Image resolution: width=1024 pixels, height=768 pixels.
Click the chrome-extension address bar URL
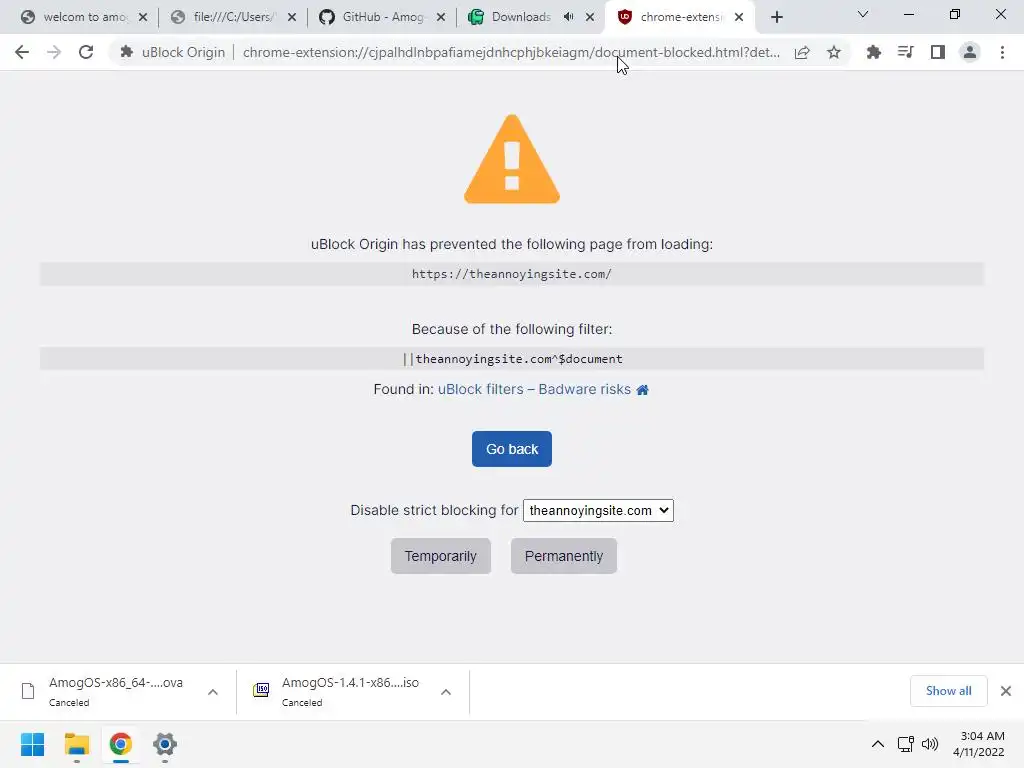pos(511,52)
